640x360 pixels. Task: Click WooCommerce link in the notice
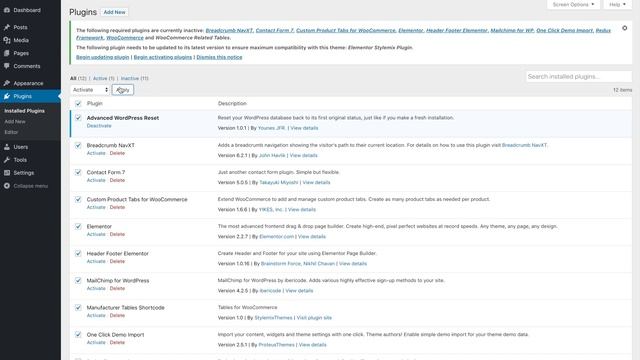tap(125, 38)
